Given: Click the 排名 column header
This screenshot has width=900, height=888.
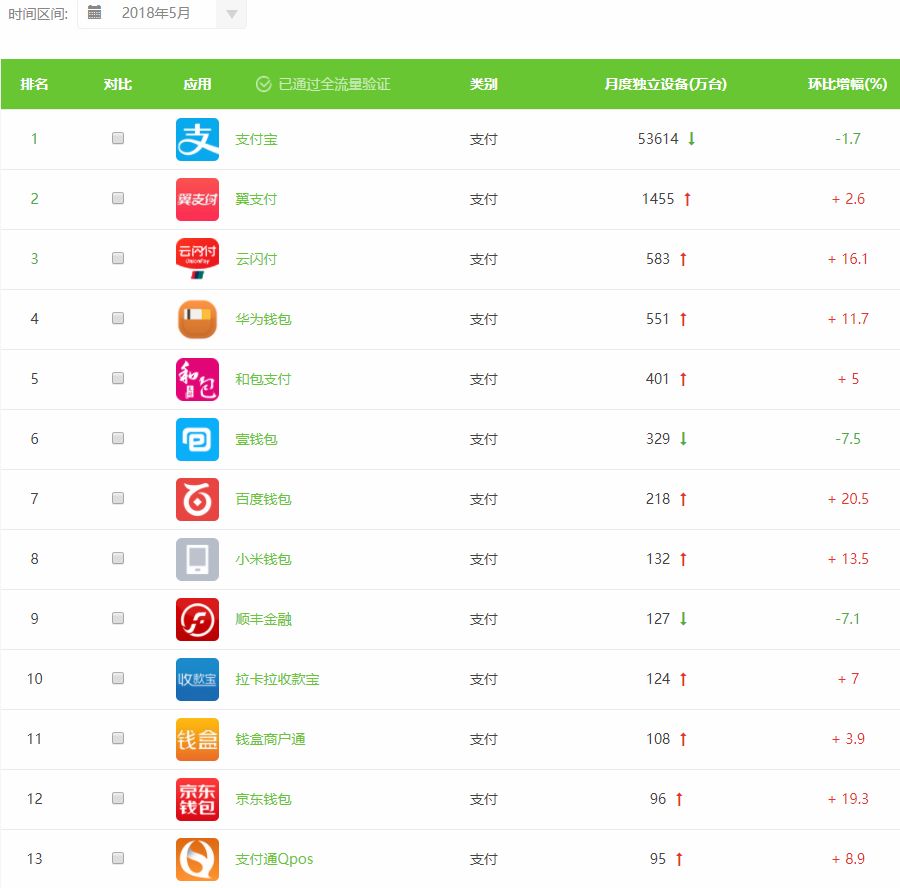Looking at the screenshot, I should [34, 84].
